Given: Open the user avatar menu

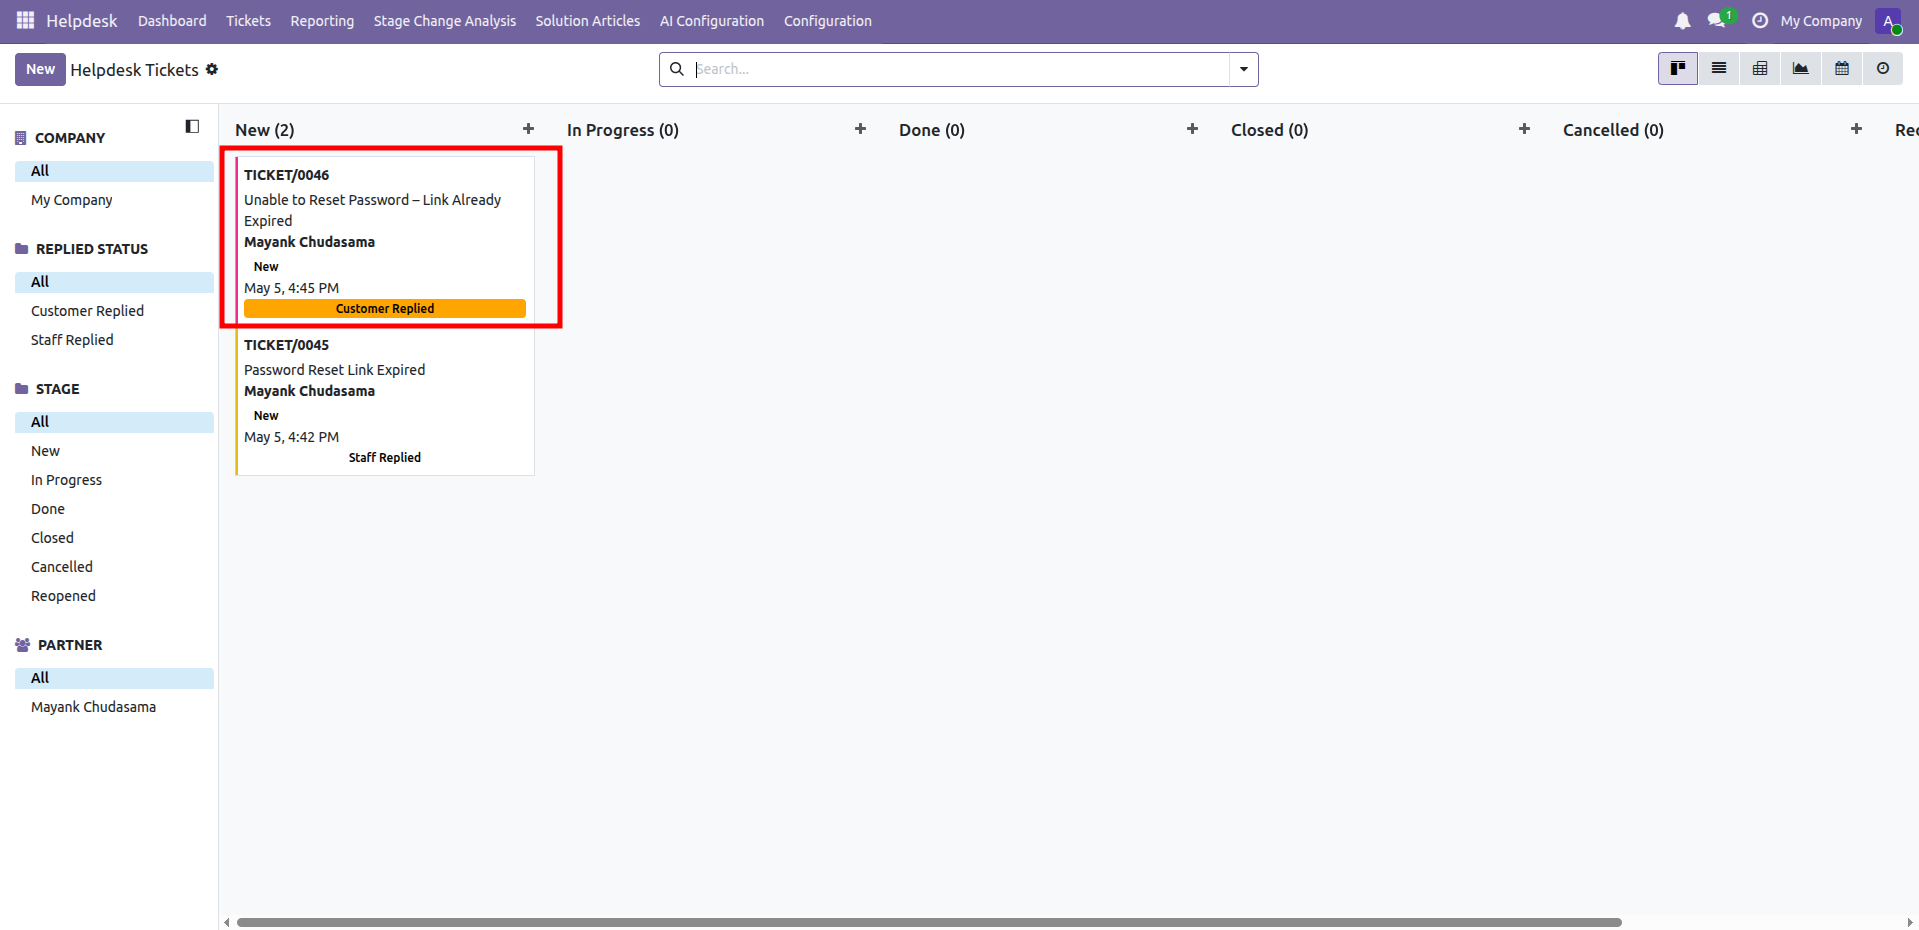Looking at the screenshot, I should 1888,21.
